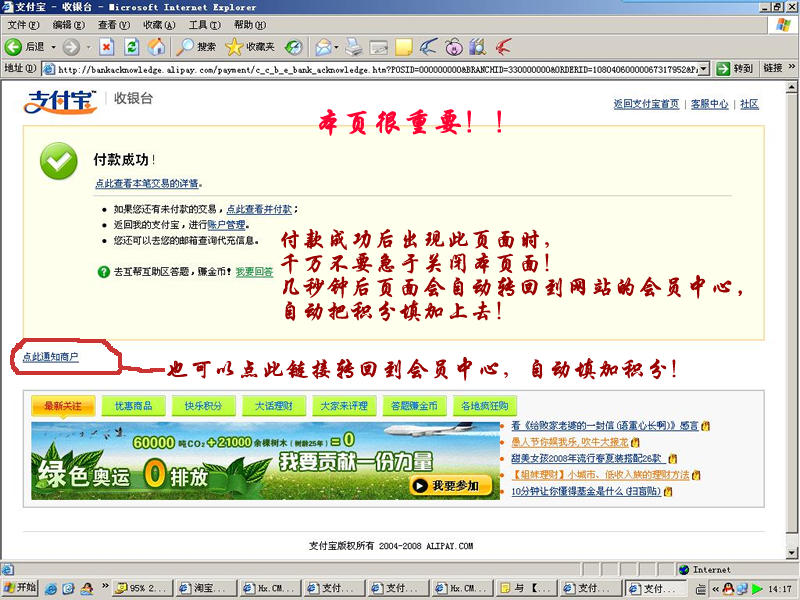Switch to 淘宝 taskbar window
Viewport: 800px width, 600px height.
(x=207, y=588)
